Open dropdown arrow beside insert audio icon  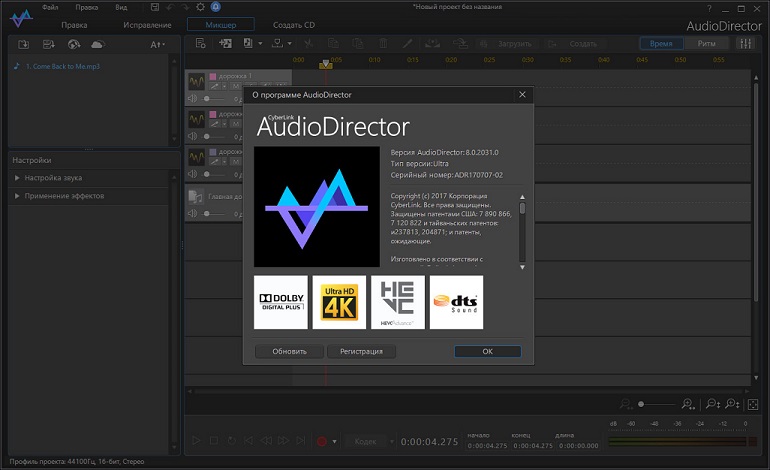point(260,44)
